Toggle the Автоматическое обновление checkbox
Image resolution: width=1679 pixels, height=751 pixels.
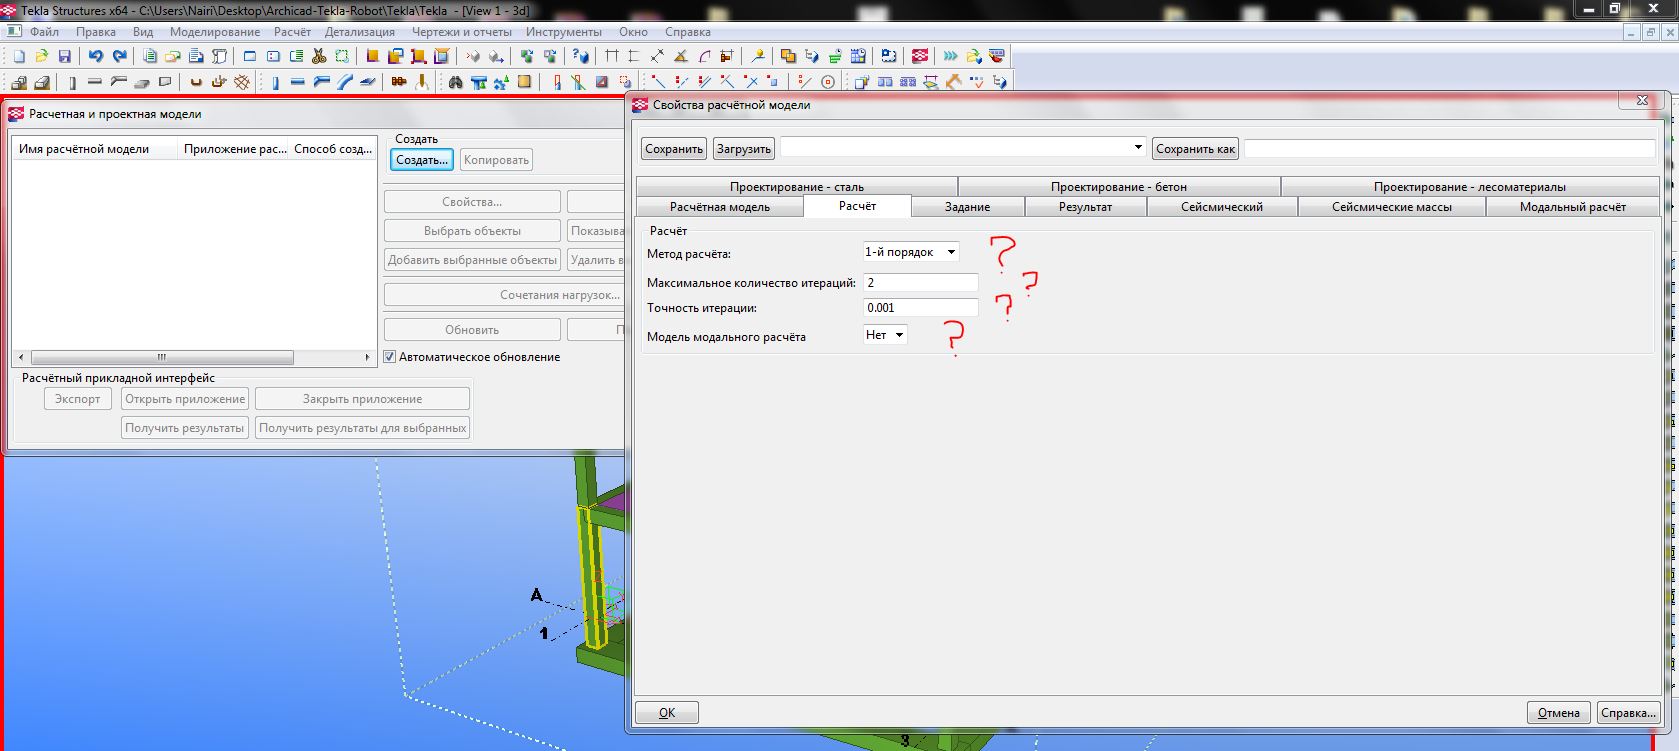[390, 357]
